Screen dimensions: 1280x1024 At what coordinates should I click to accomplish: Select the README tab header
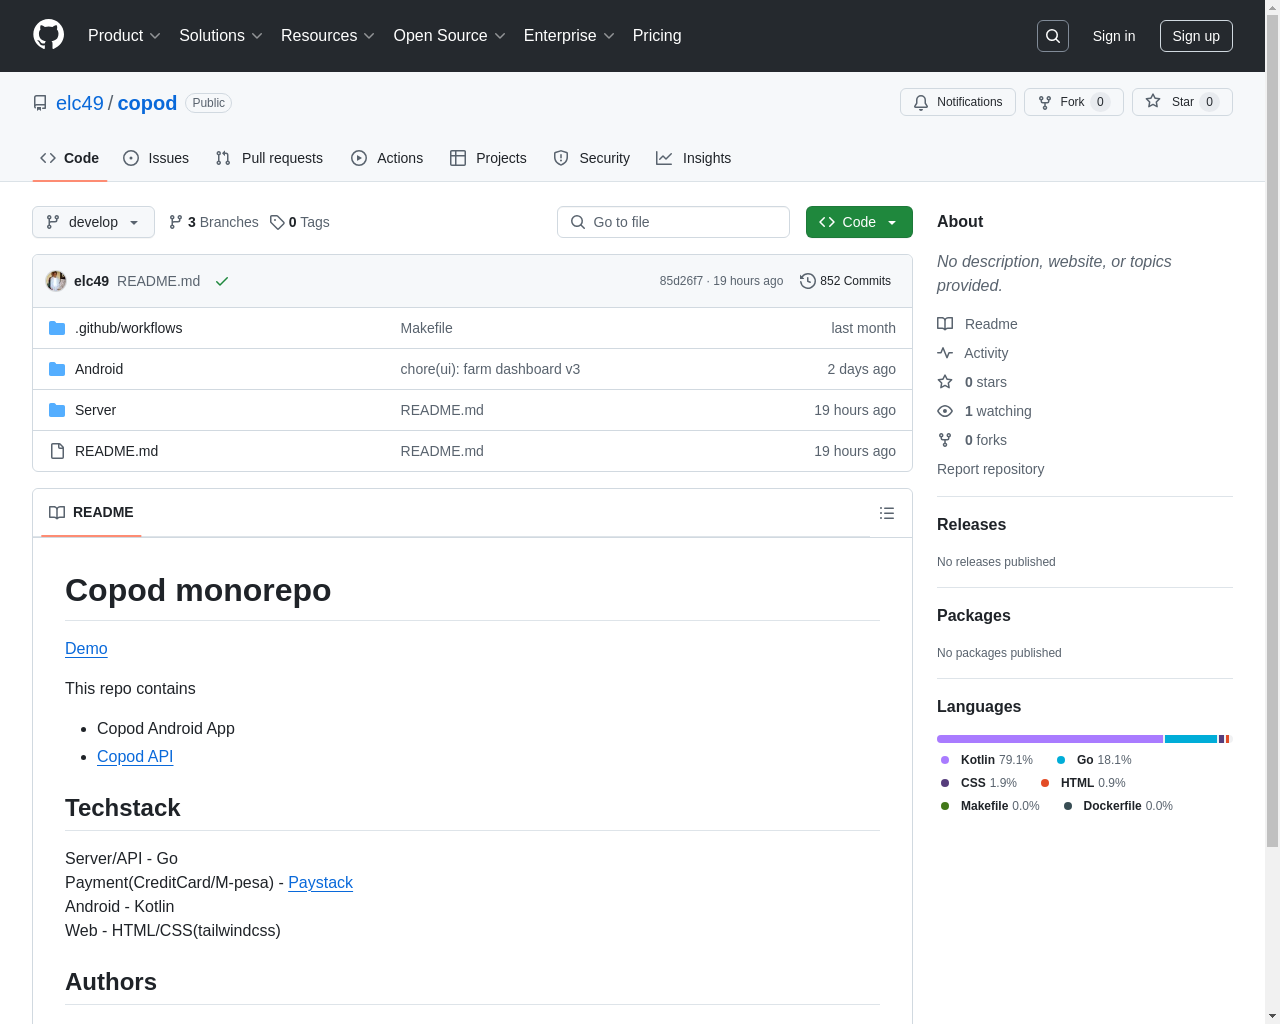[91, 512]
